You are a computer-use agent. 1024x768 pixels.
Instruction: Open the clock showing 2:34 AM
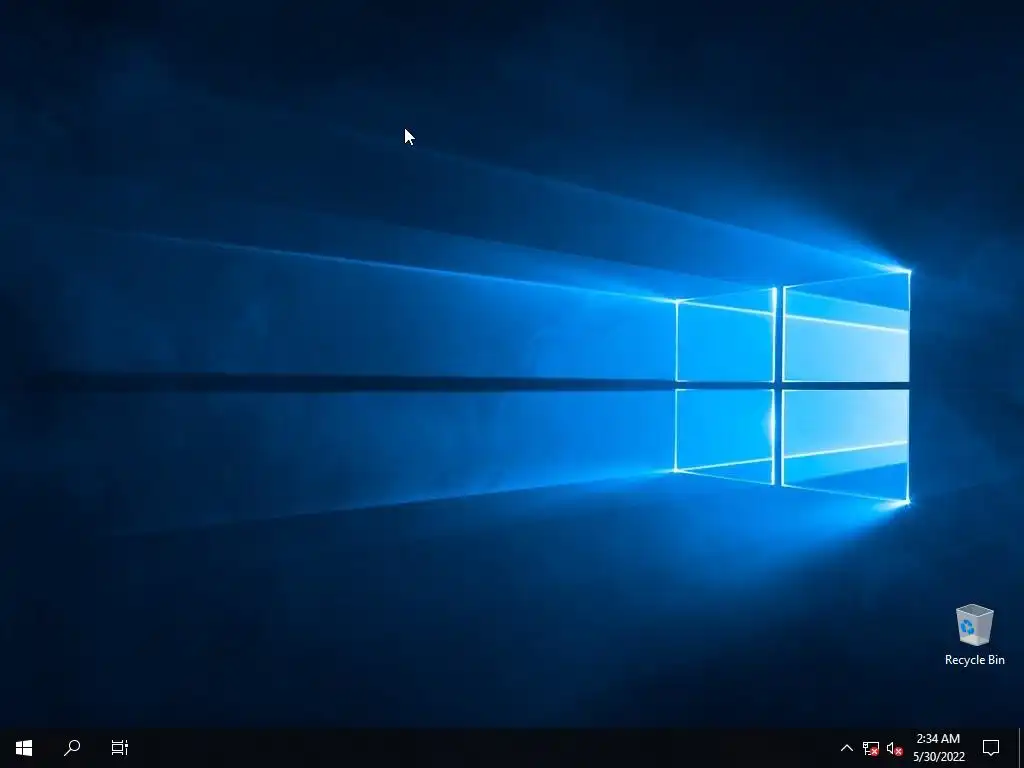click(x=939, y=748)
